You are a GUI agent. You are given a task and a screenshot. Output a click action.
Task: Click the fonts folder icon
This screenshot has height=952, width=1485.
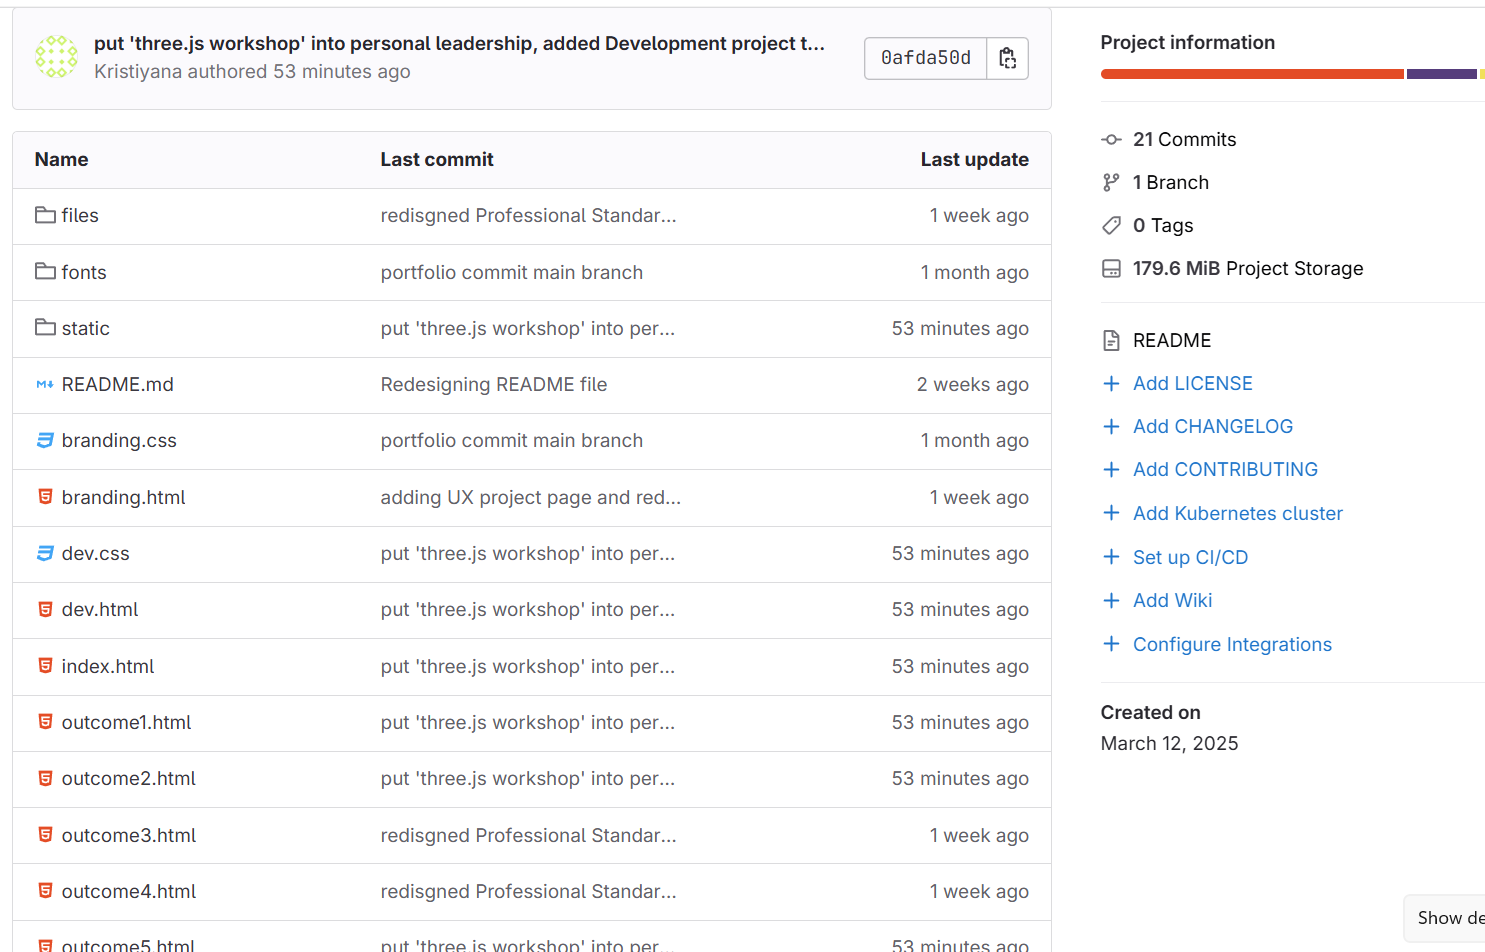pos(45,271)
